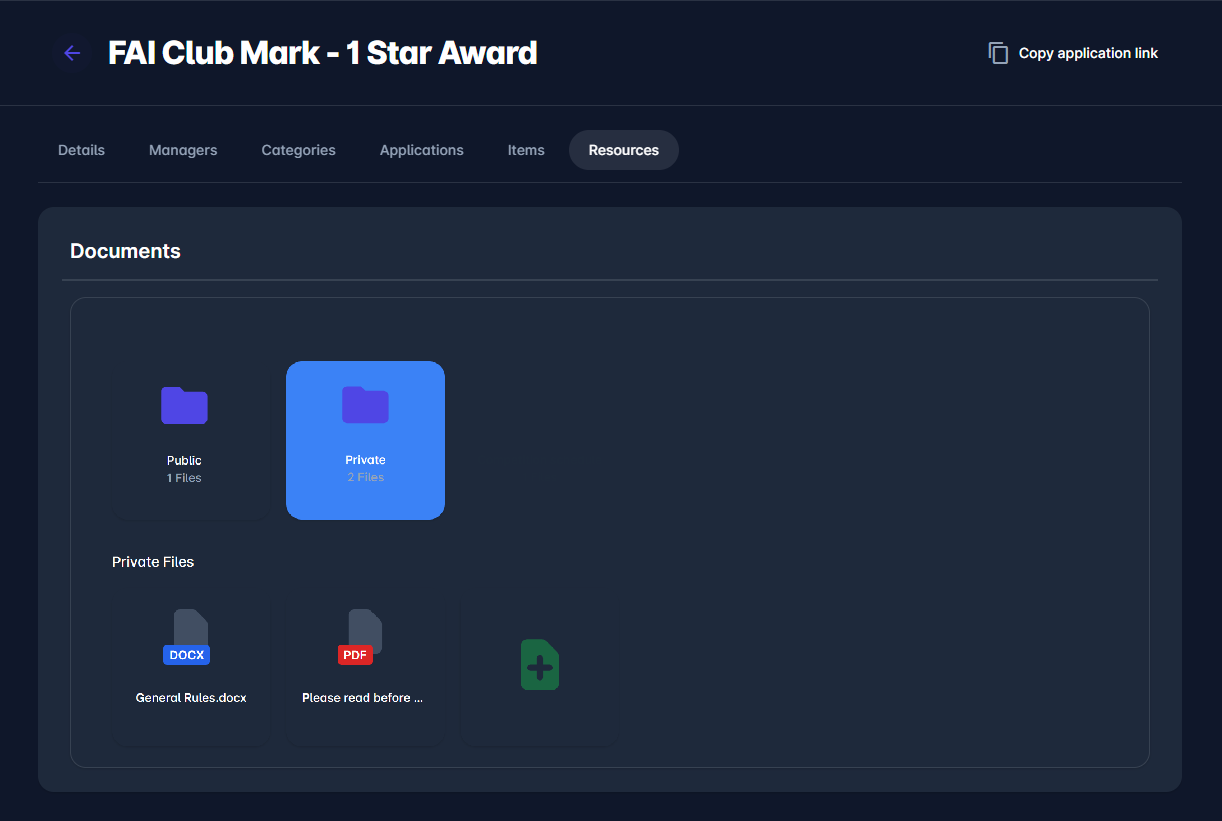Viewport: 1222px width, 821px height.
Task: Switch to the Details tab
Action: coord(81,150)
